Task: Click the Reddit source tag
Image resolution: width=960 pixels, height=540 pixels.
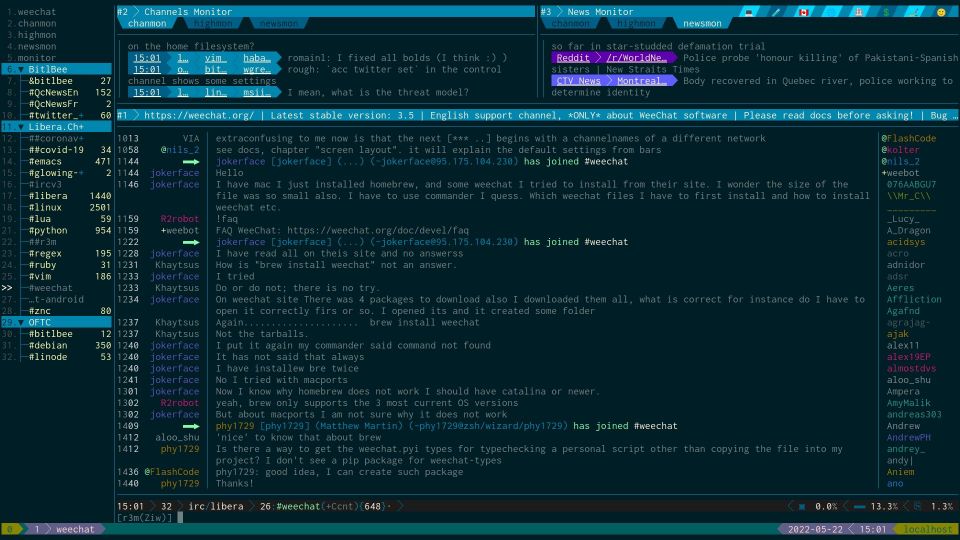Action: click(x=573, y=58)
